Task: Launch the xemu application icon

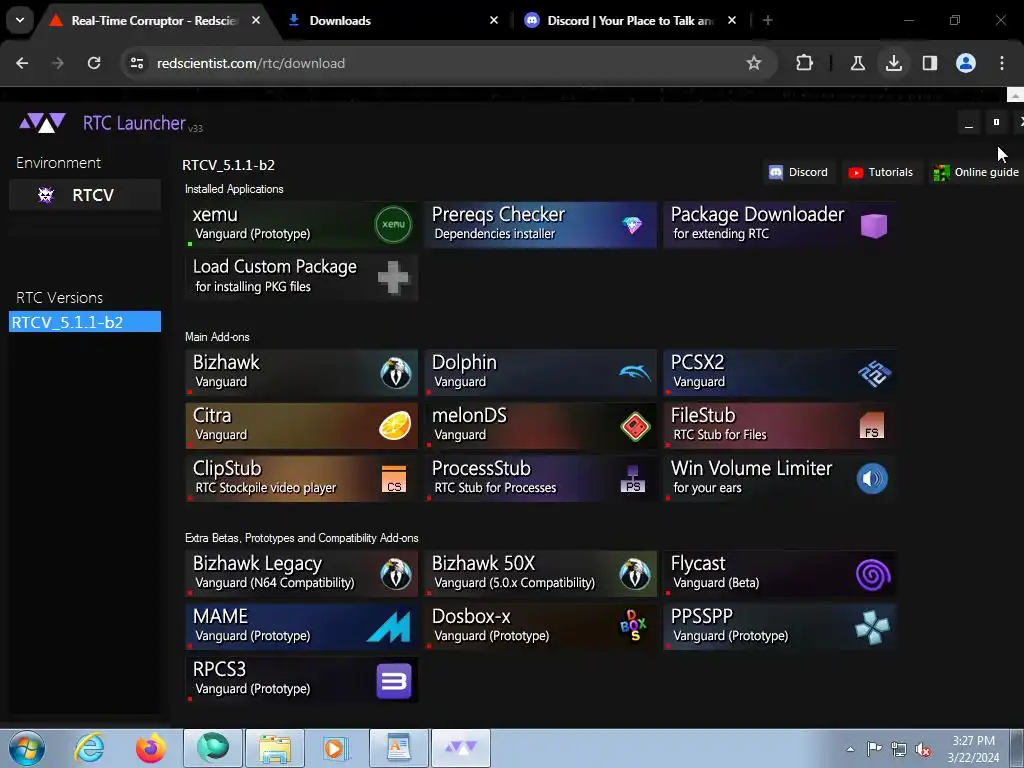Action: [x=393, y=225]
